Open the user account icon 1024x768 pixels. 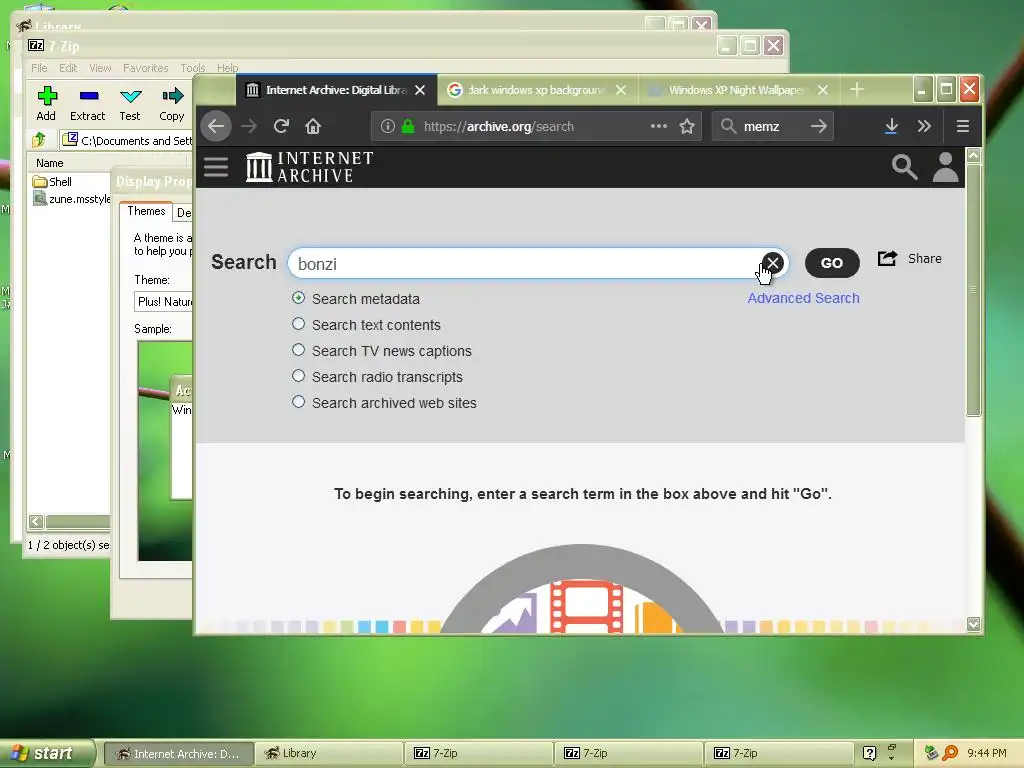945,167
